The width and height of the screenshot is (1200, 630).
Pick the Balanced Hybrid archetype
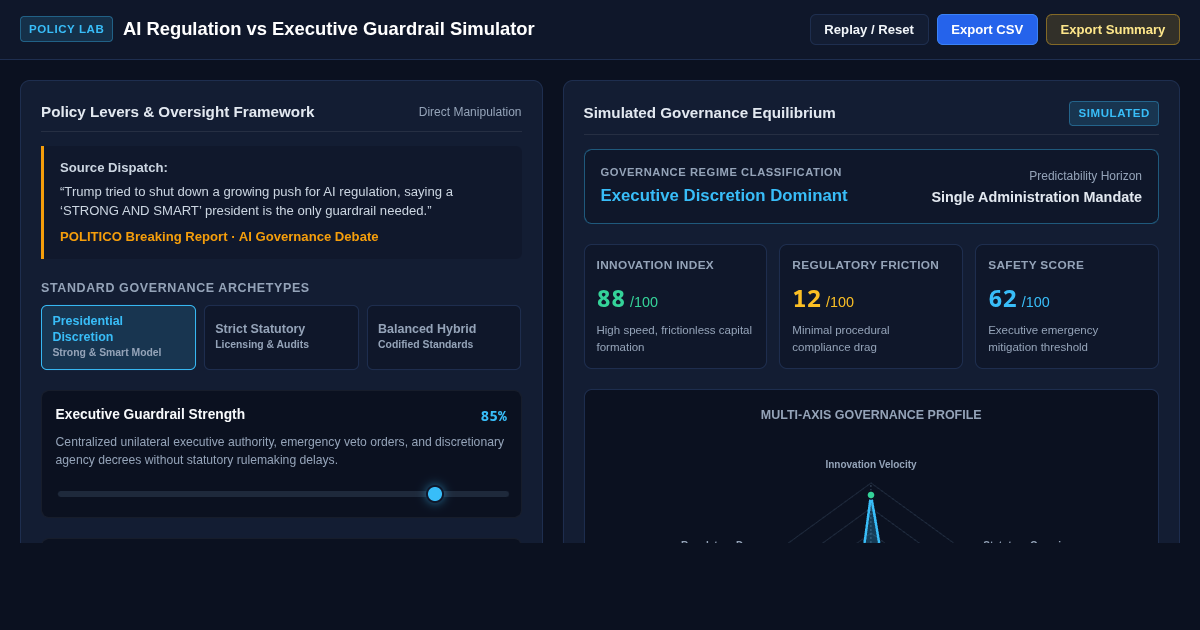(x=444, y=337)
